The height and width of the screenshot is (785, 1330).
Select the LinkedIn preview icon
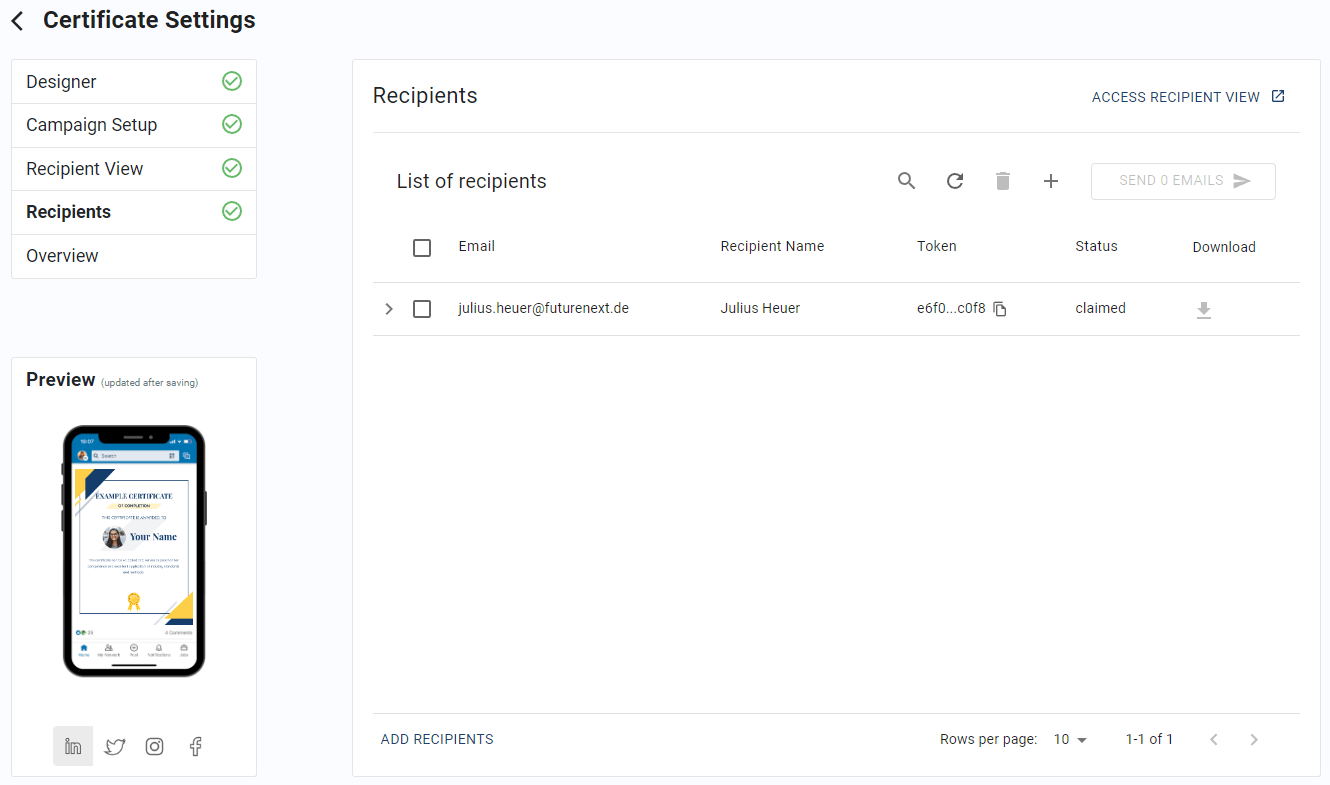tap(72, 746)
